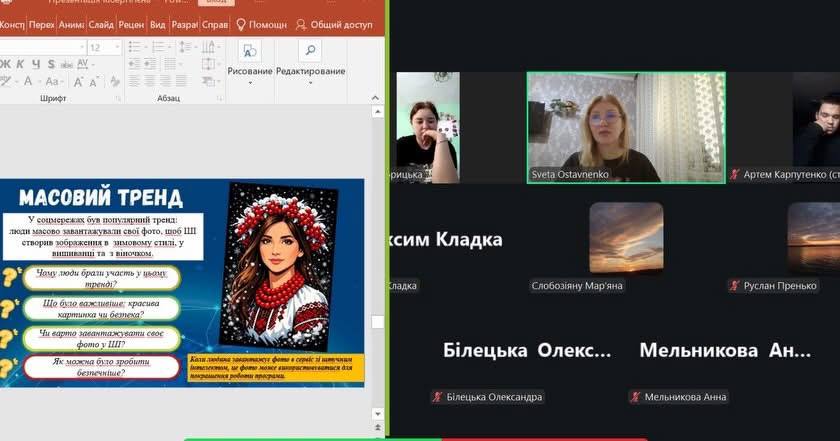Open the Рисование drawing tools group
The image size is (840, 441).
coord(249,57)
